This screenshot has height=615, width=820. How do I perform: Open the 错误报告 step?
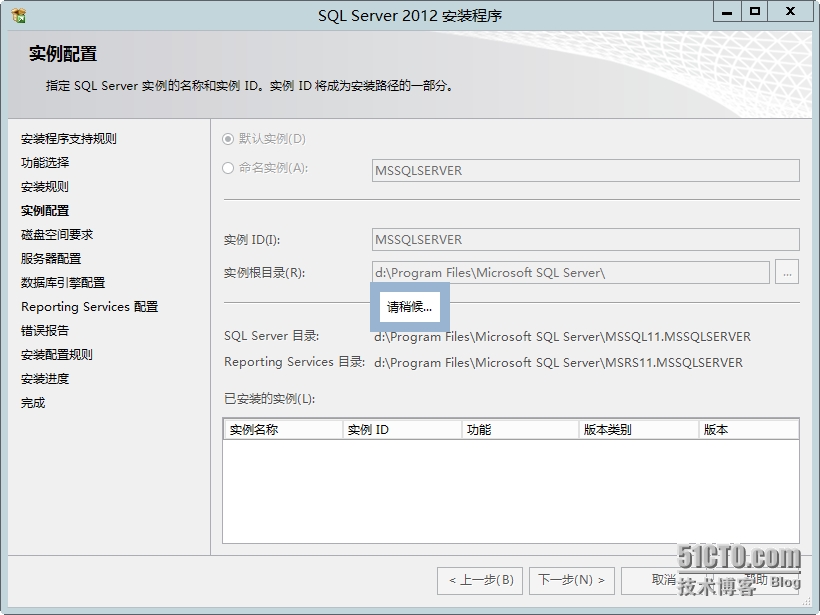coord(45,331)
